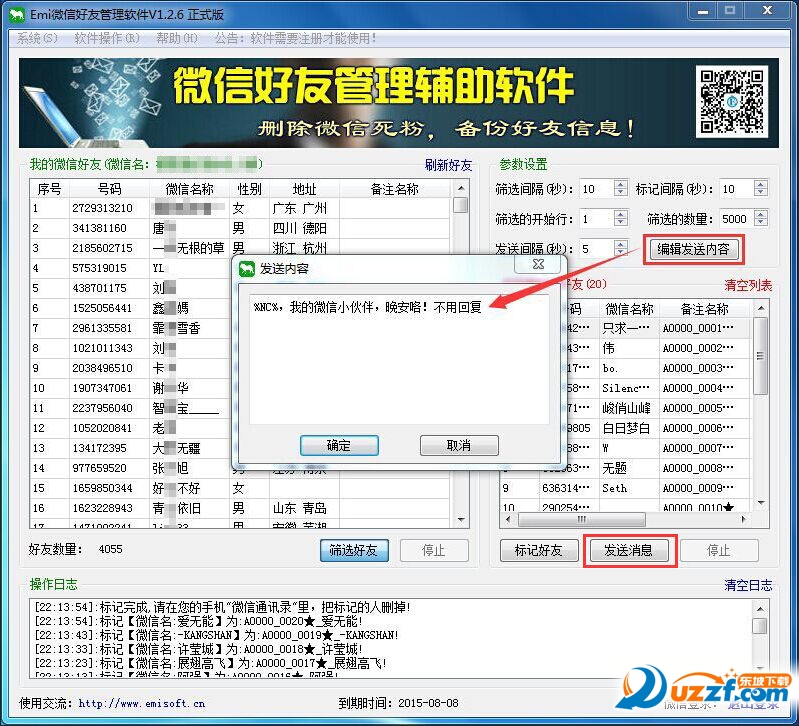Open the http://www.emisoft.cn link

click(142, 704)
